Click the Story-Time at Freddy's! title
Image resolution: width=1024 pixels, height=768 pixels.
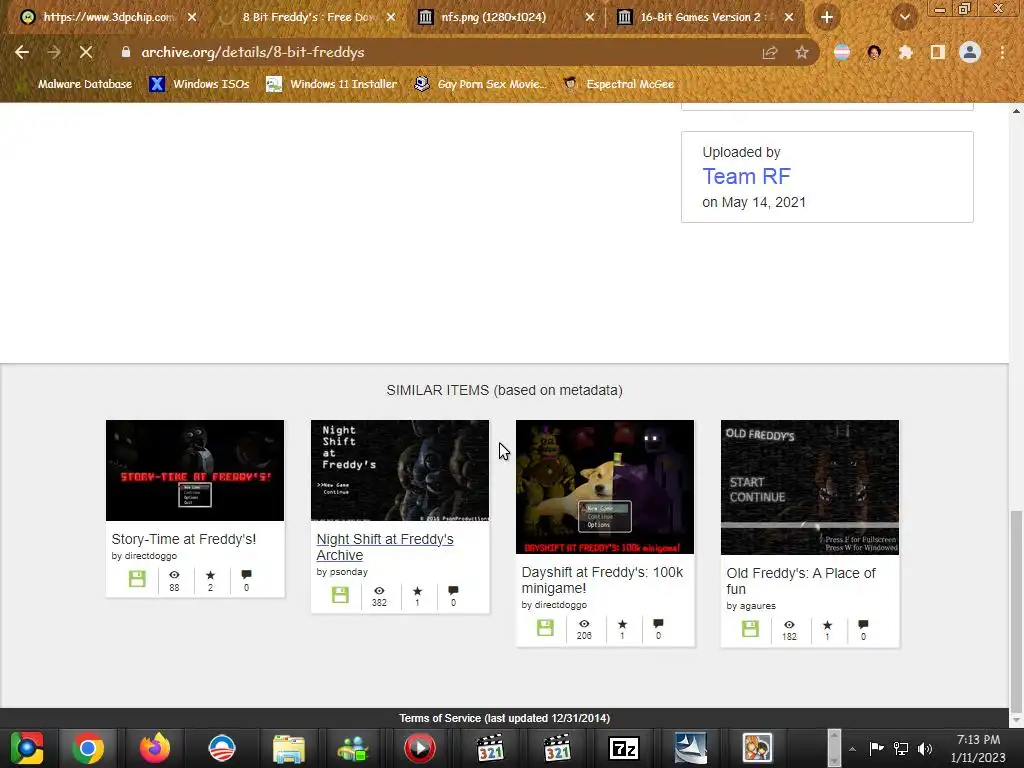tap(184, 539)
